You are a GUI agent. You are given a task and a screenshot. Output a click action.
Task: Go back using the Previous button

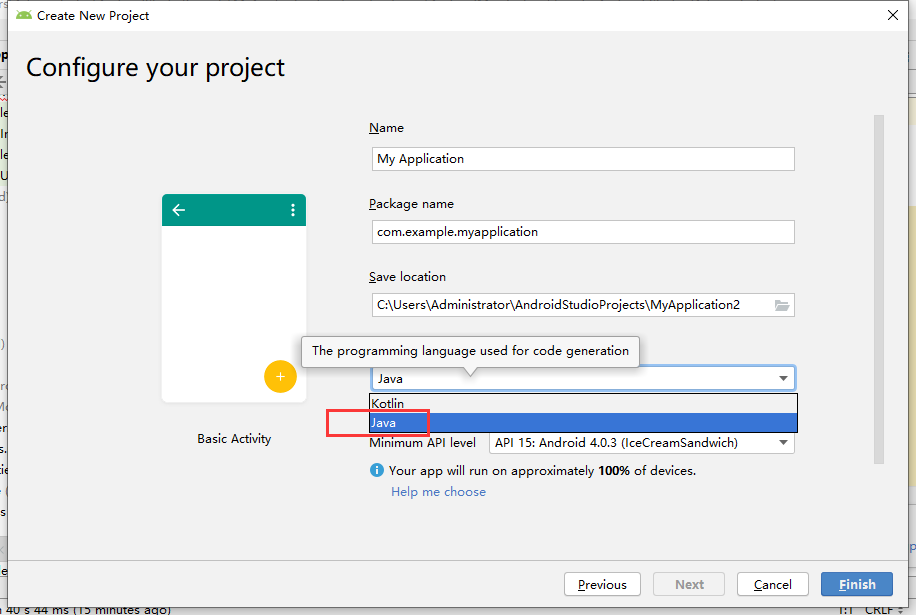pos(602,584)
